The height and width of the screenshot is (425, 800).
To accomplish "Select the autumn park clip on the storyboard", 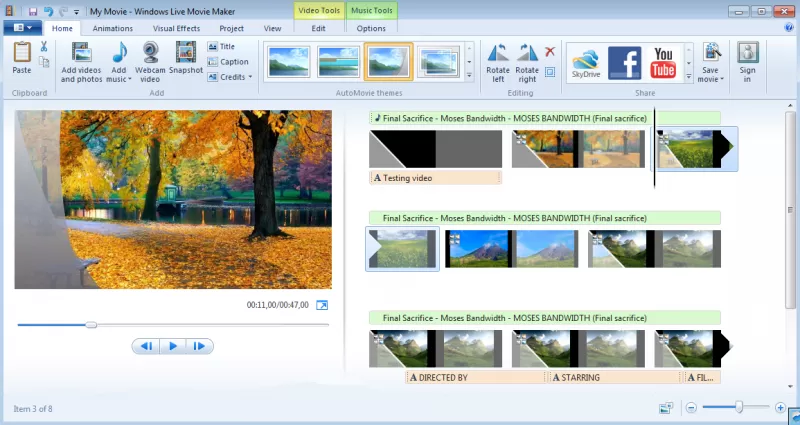I will click(x=579, y=149).
